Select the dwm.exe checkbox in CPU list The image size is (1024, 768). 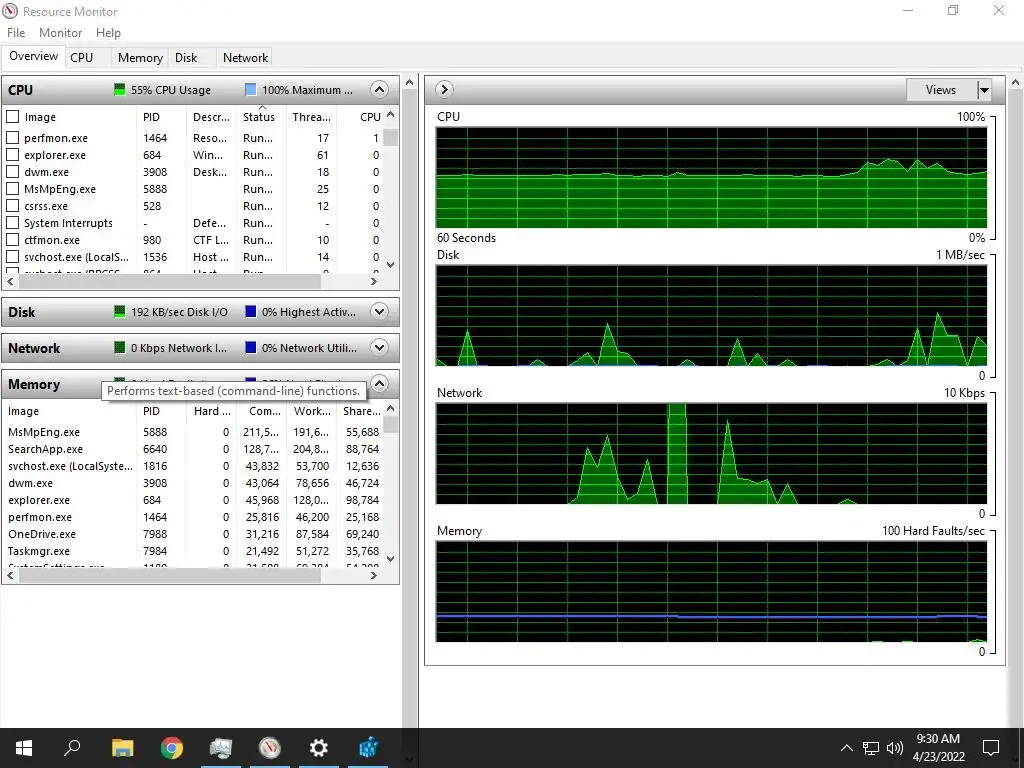click(x=12, y=172)
